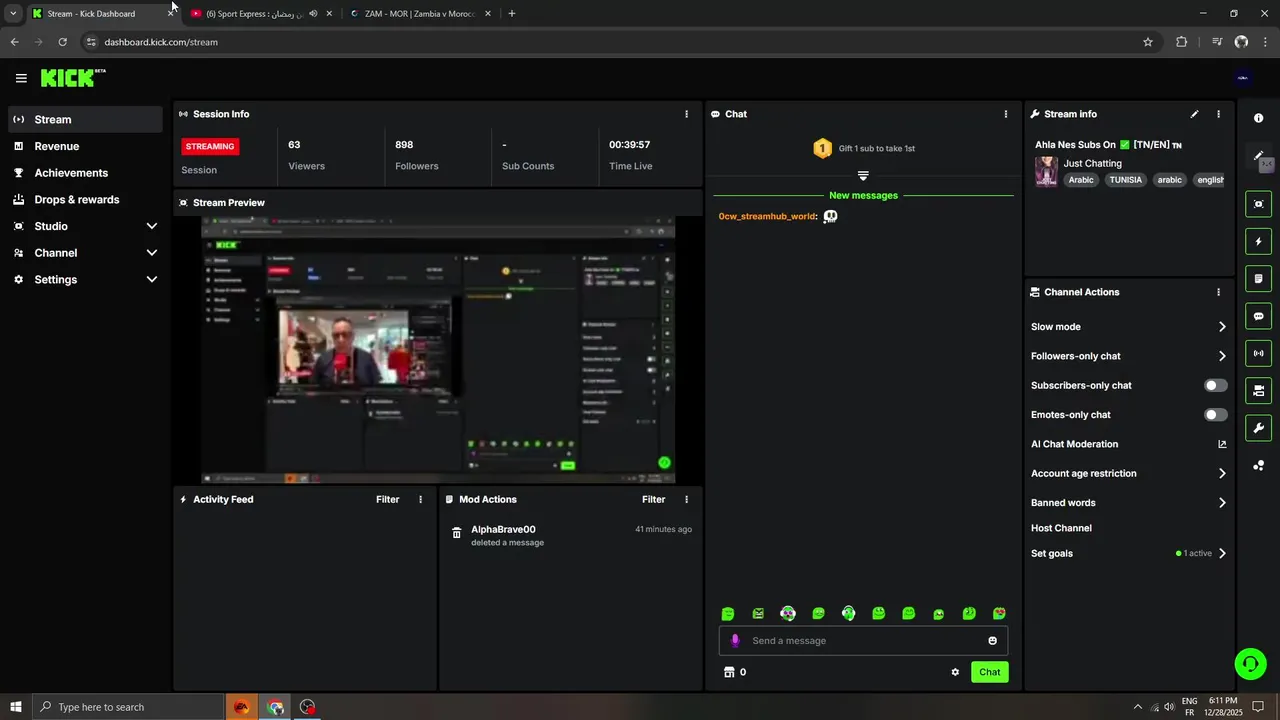1280x720 pixels.
Task: Click the stream preview widget sidebar icon
Action: pyautogui.click(x=1258, y=204)
